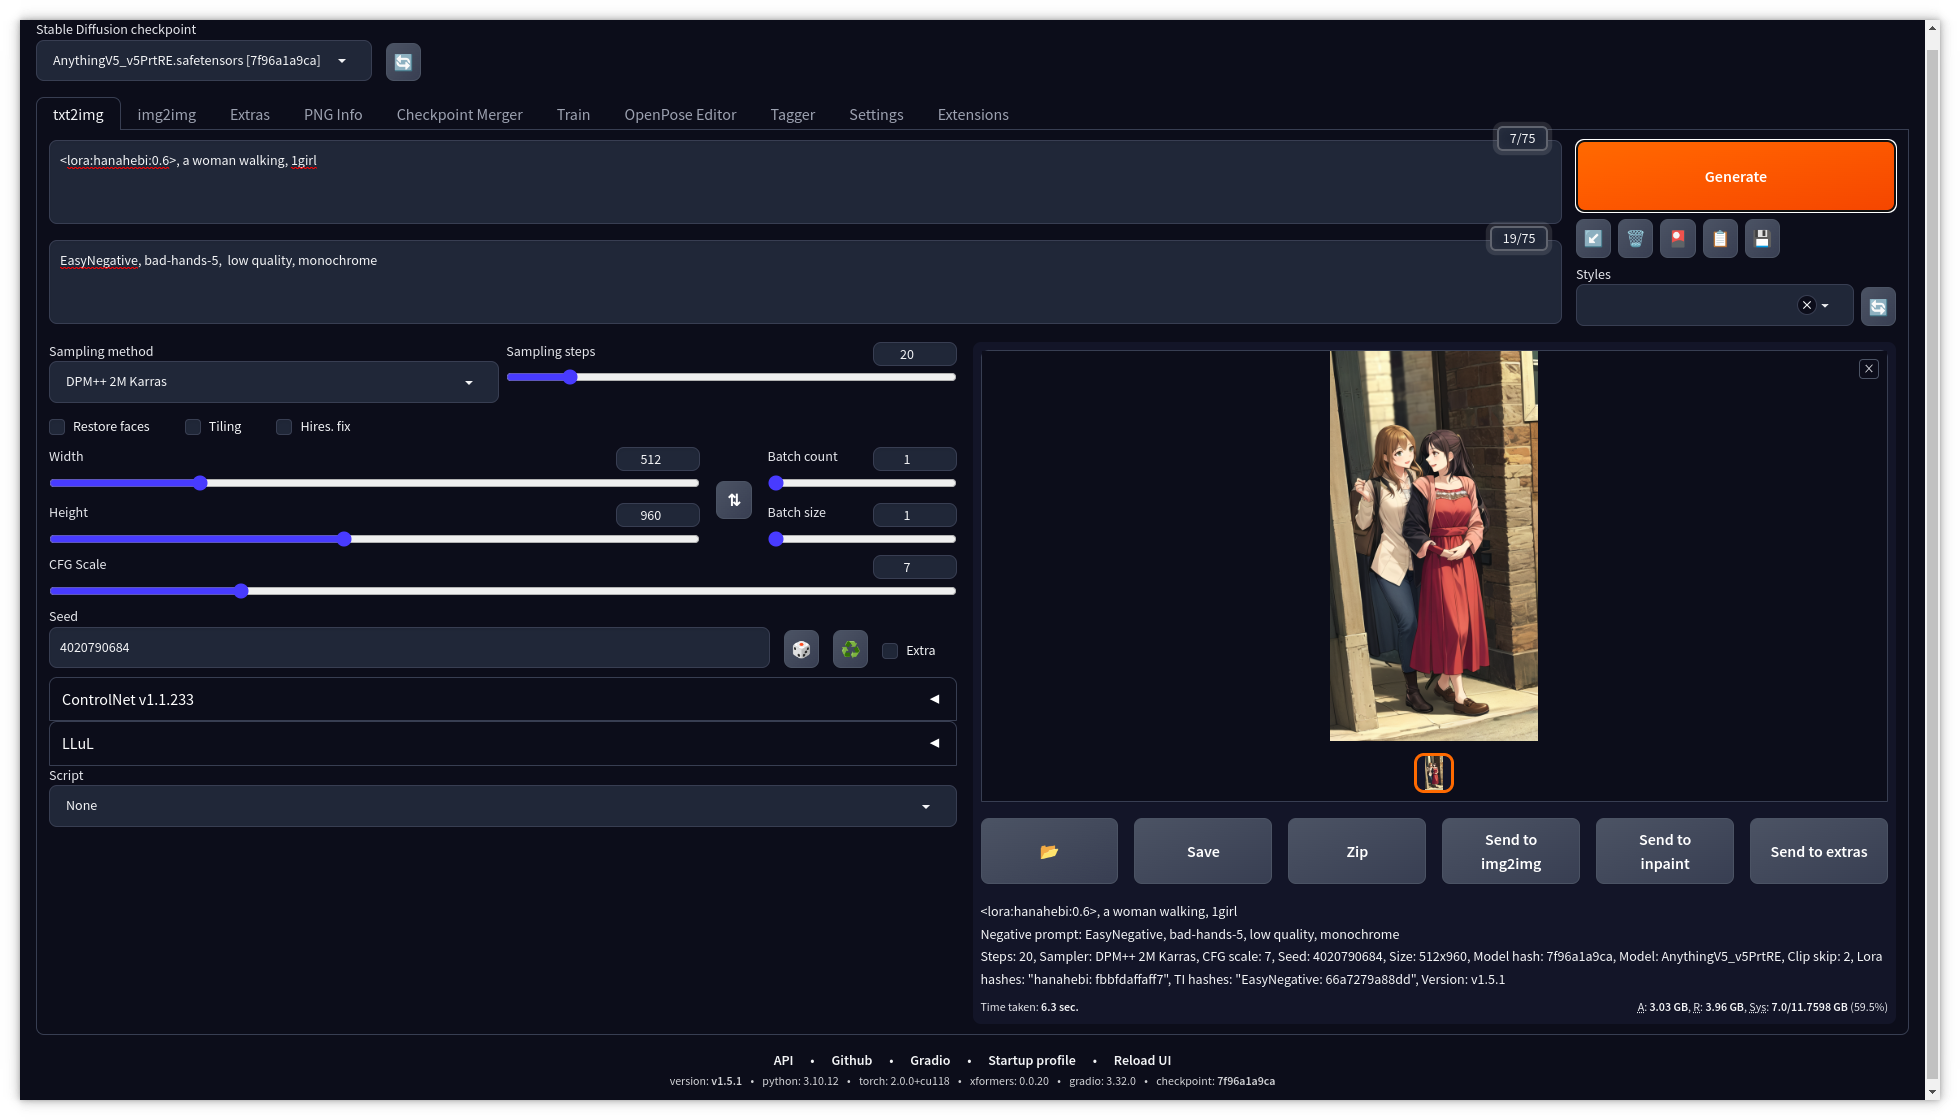Clear the prompt with the trash icon
Screen dimensions: 1960x1120
click(1635, 239)
